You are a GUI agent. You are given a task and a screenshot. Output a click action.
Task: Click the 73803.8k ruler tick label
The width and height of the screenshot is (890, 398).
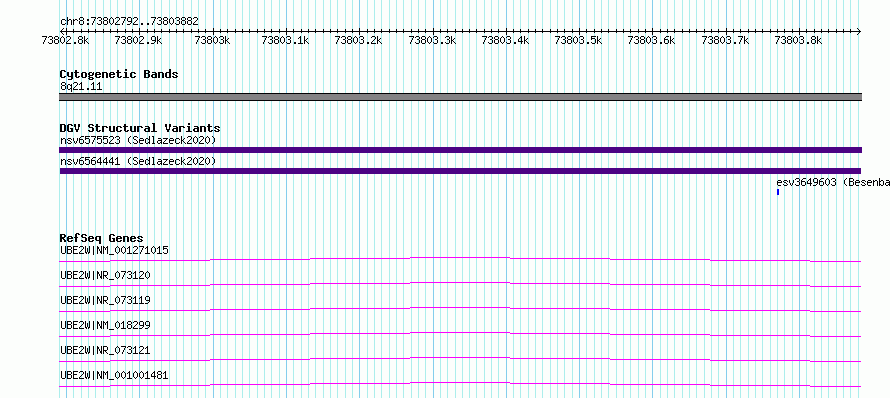pos(799,40)
